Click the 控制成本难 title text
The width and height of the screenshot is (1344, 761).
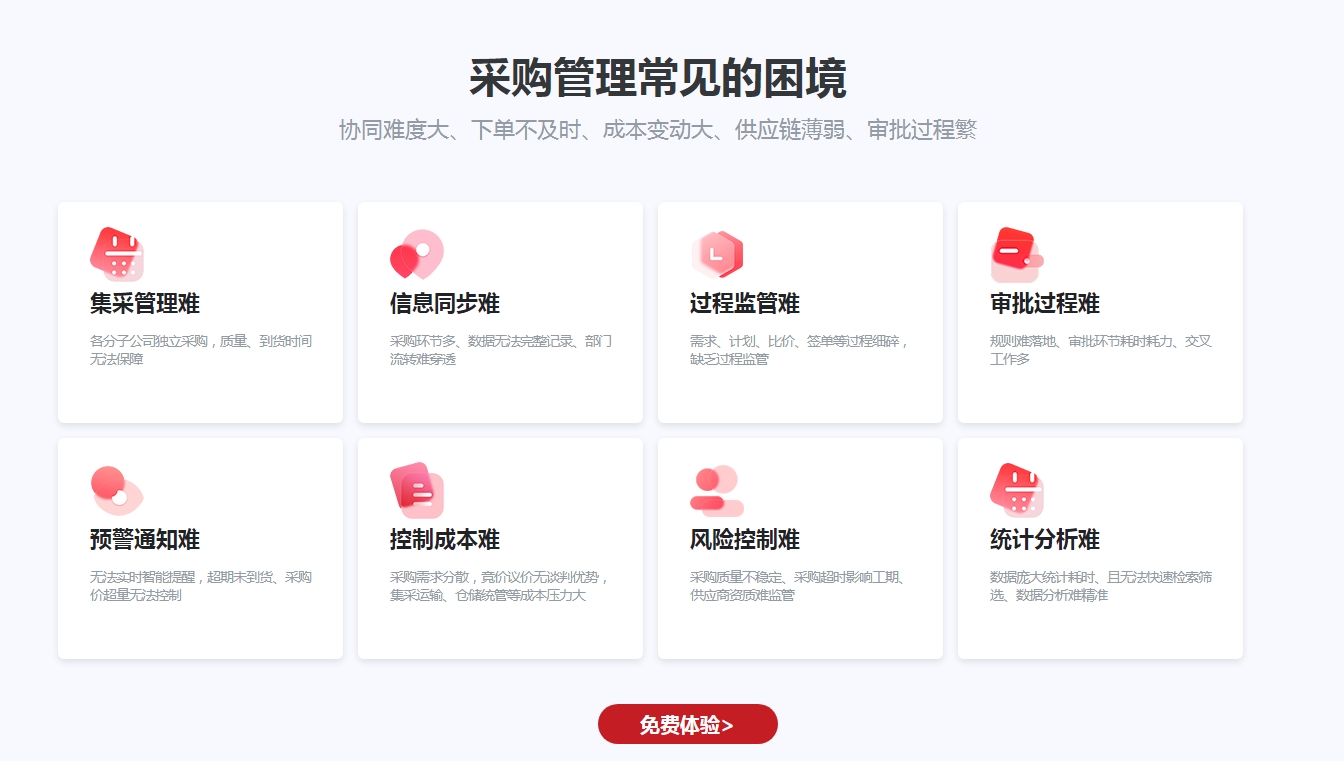click(x=445, y=540)
